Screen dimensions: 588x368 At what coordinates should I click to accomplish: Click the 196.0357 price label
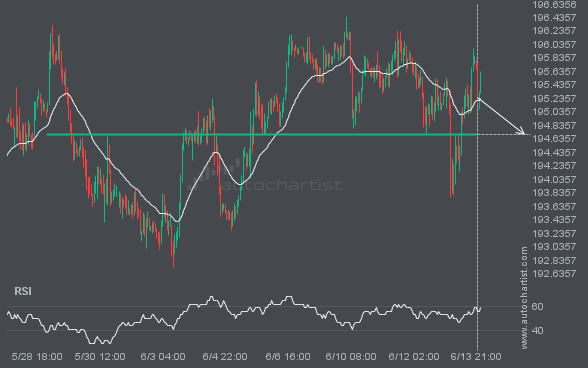(554, 45)
